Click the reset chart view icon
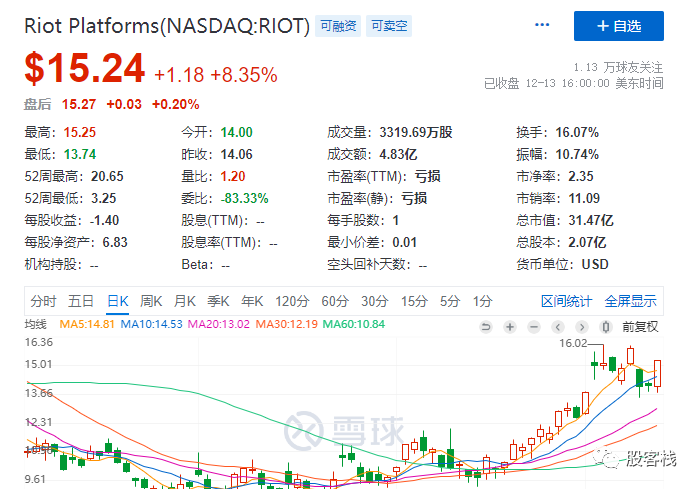Screen dimensions: 699x489 [x=486, y=327]
